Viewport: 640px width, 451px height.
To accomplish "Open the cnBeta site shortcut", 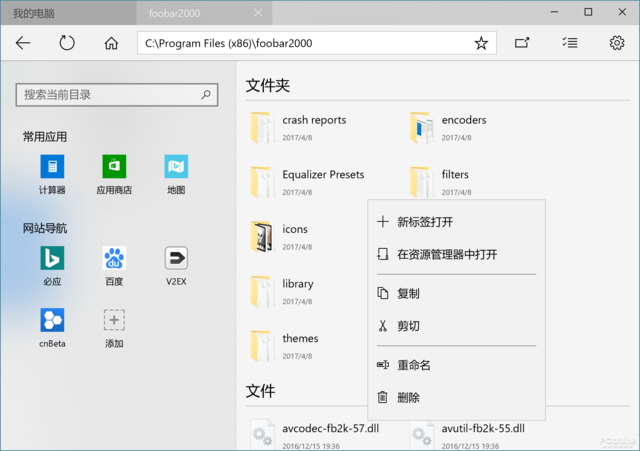I will coord(52,328).
